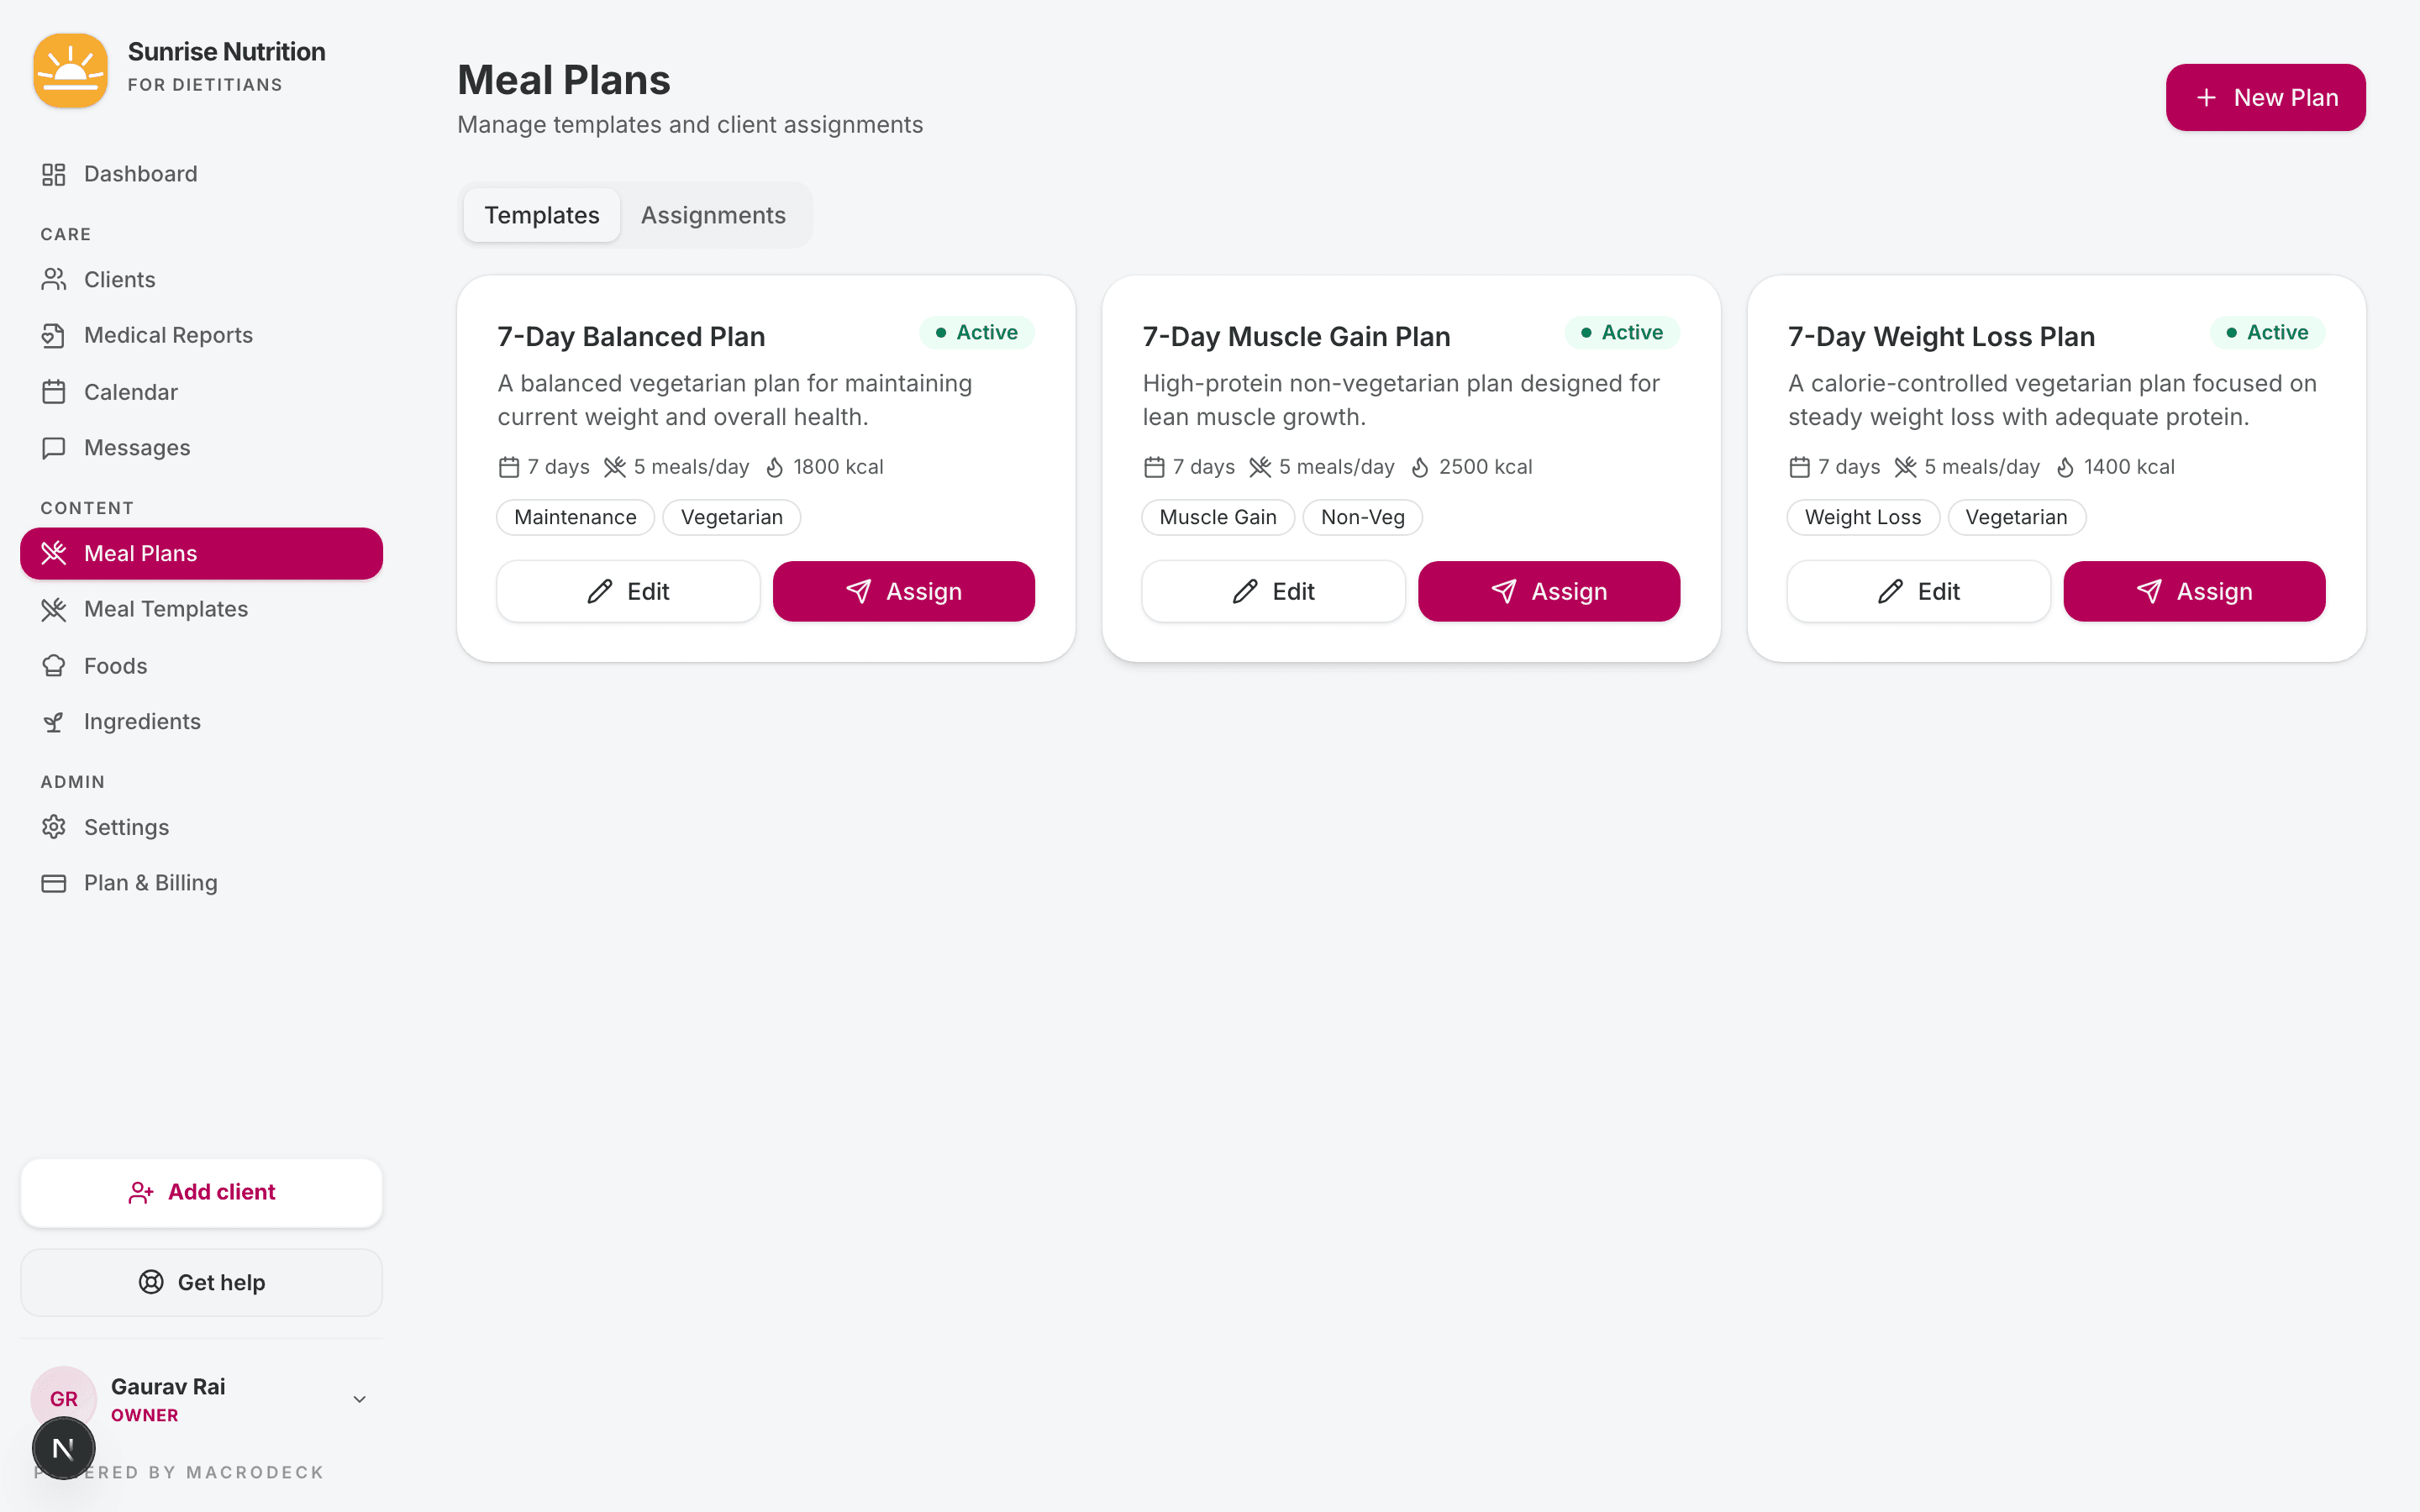Image resolution: width=2420 pixels, height=1512 pixels.
Task: Click the New Plan button
Action: [2265, 97]
